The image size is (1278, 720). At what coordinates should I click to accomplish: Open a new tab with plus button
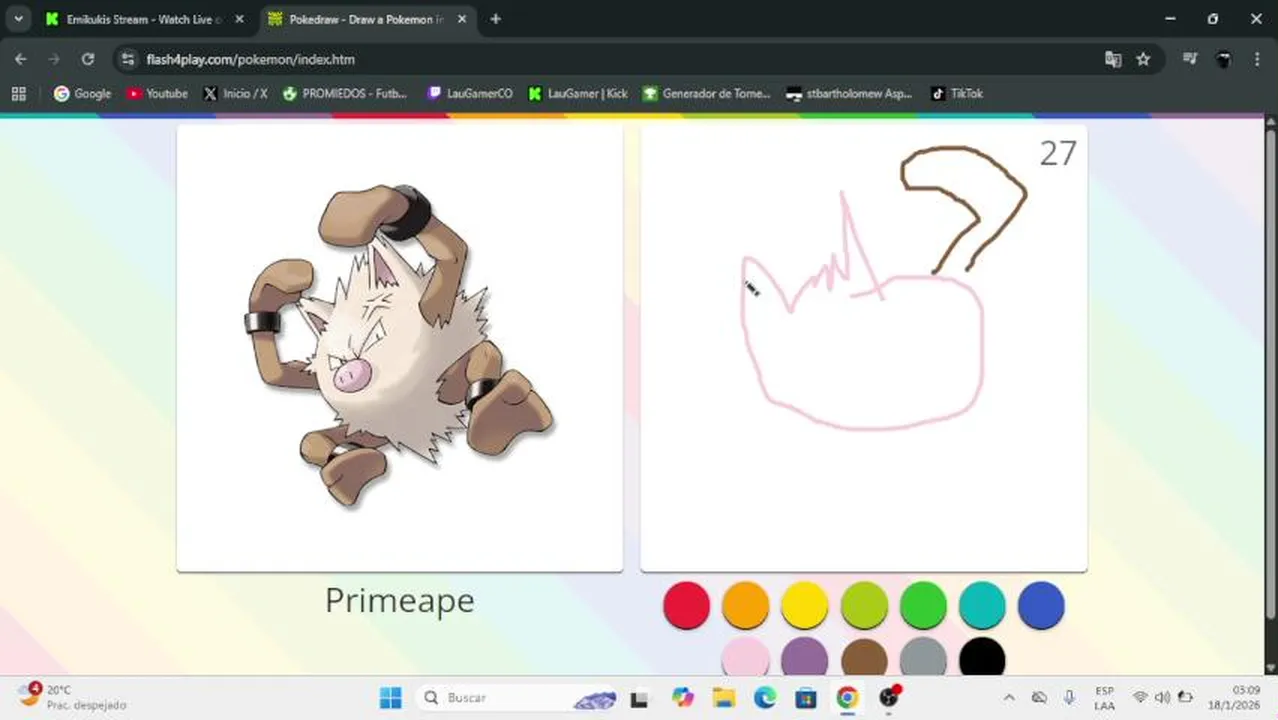click(495, 19)
